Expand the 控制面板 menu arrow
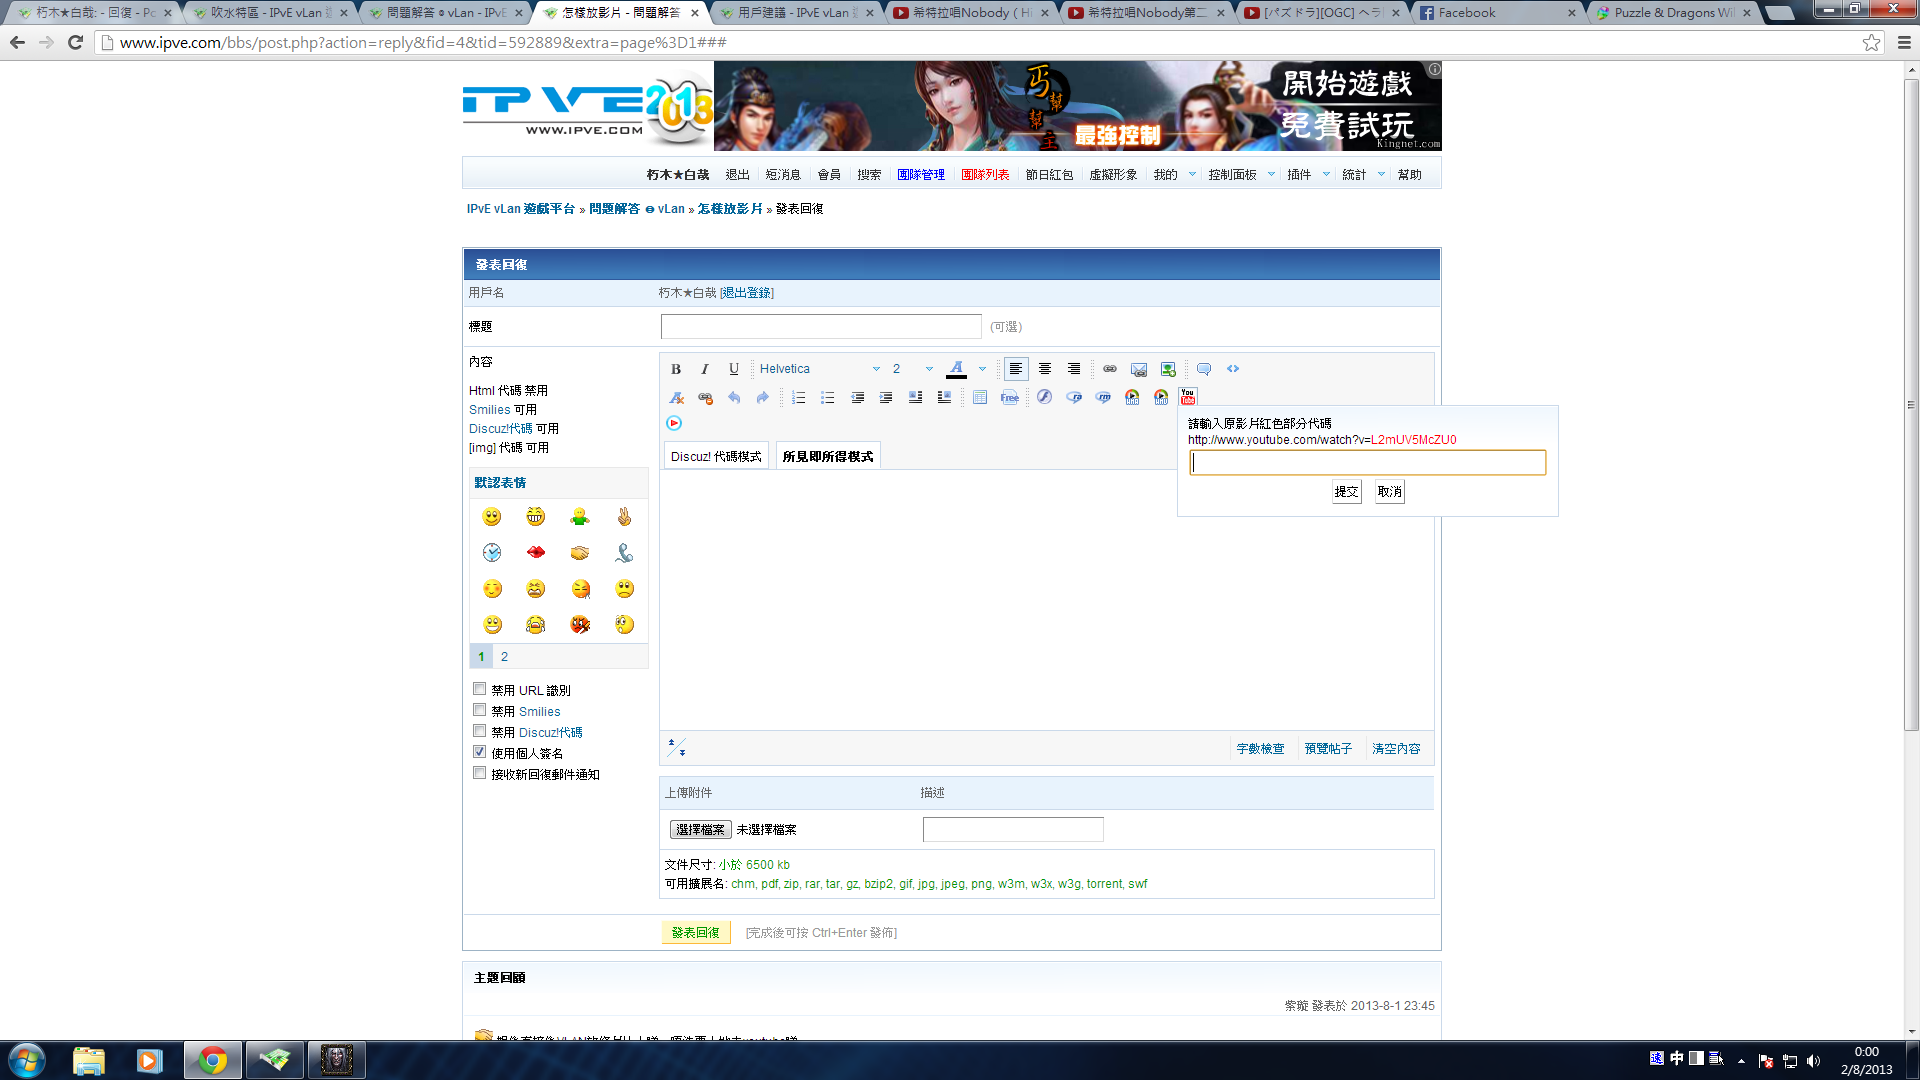The width and height of the screenshot is (1920, 1080). point(1272,174)
